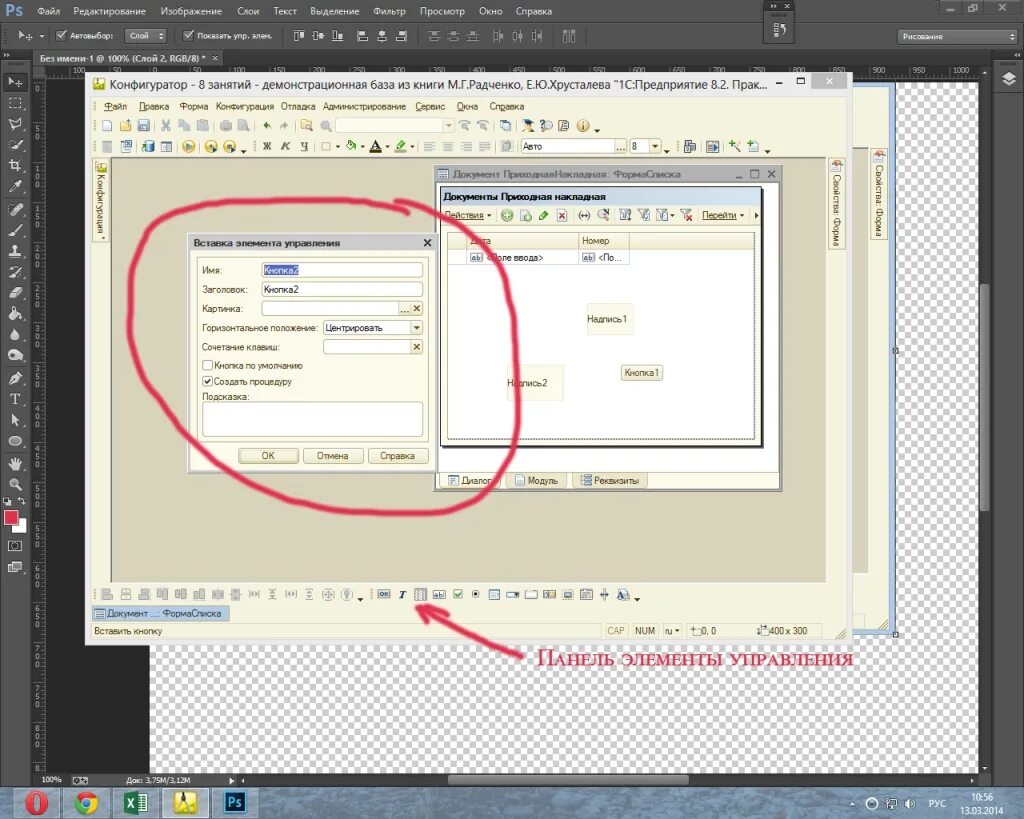Screen dimensions: 1024x819
Task: Open the Layers panel icon on right dock
Action: 1008,79
